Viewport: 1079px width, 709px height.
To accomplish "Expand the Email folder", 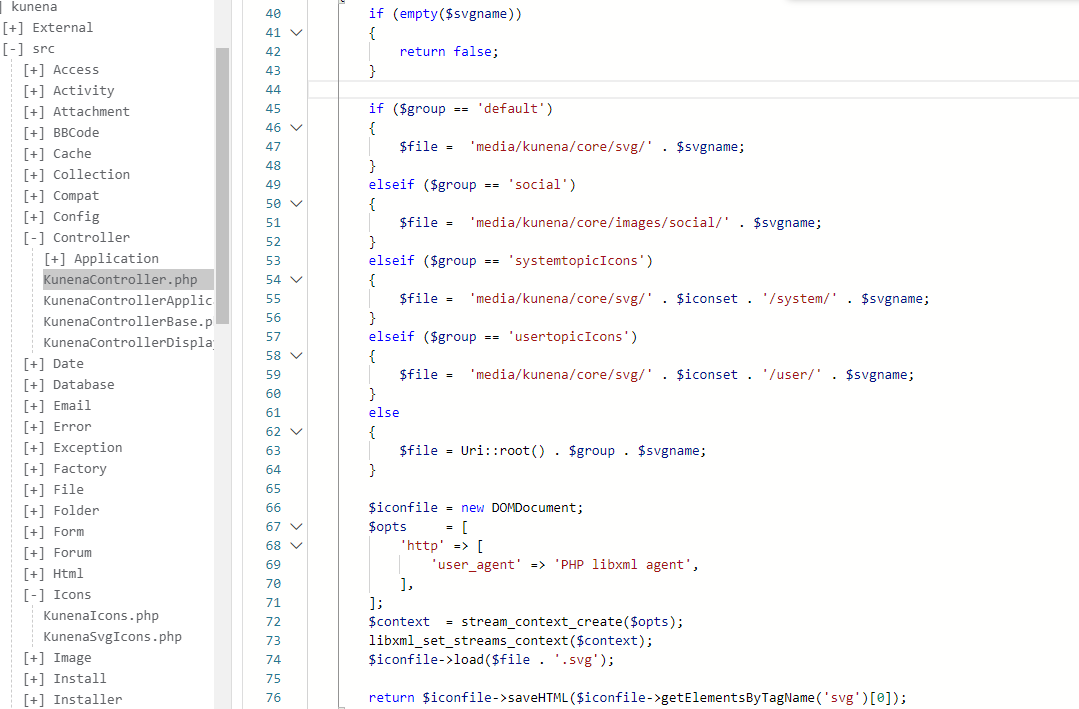I will click(34, 406).
